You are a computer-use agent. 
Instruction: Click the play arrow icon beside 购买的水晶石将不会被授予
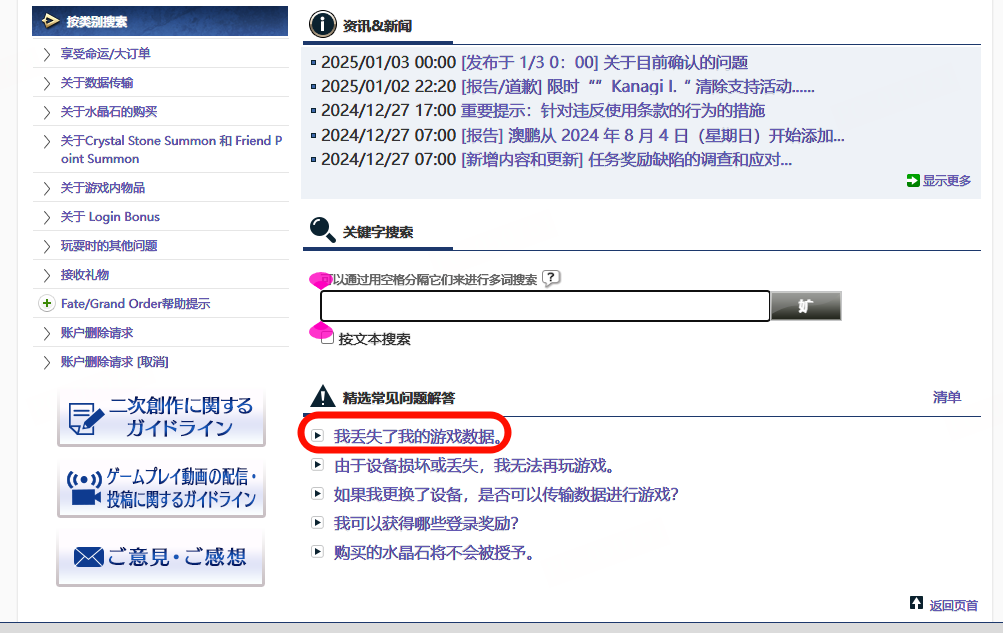point(317,551)
